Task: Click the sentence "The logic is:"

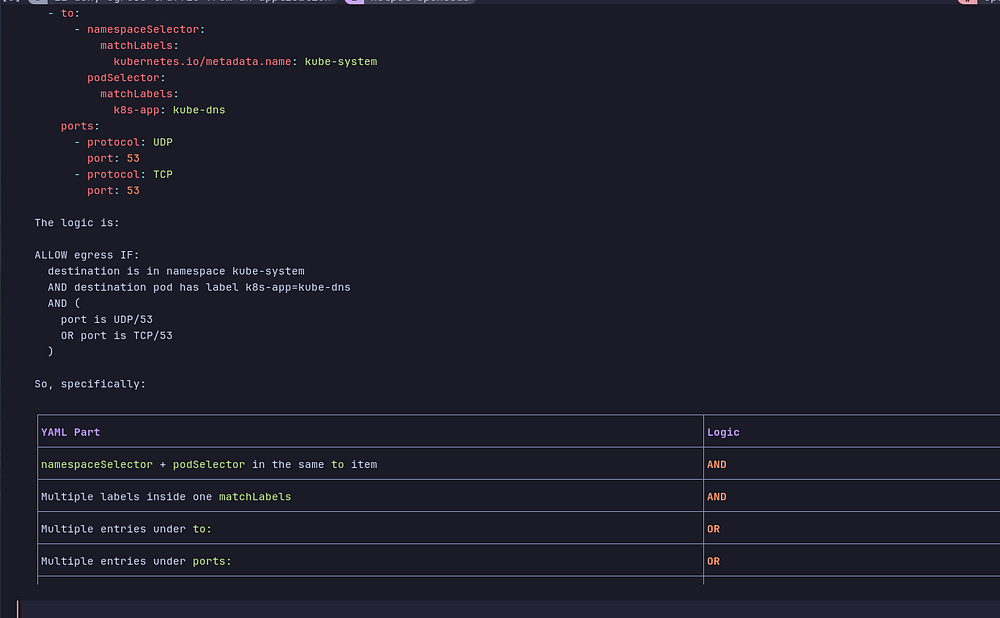Action: click(77, 223)
